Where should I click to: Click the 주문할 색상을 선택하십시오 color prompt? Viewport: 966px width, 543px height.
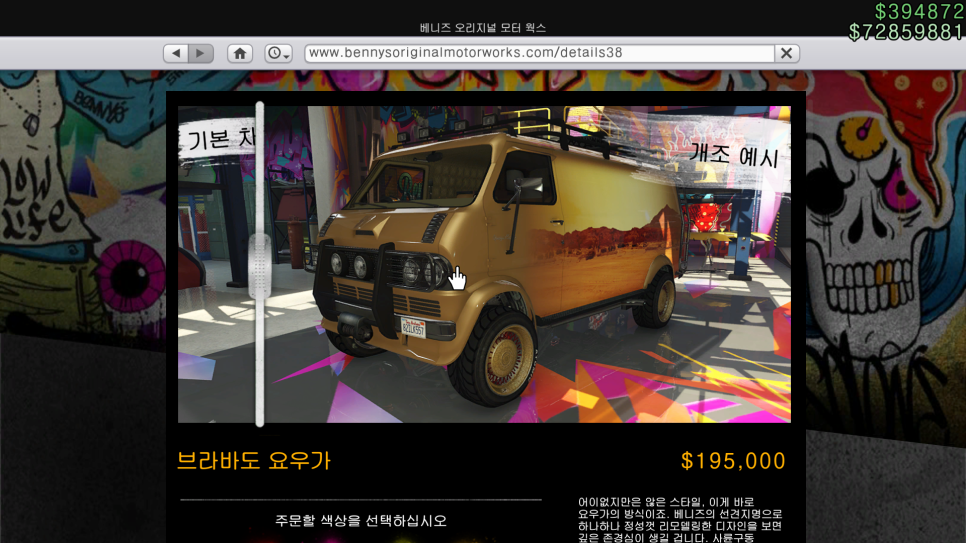[360, 521]
